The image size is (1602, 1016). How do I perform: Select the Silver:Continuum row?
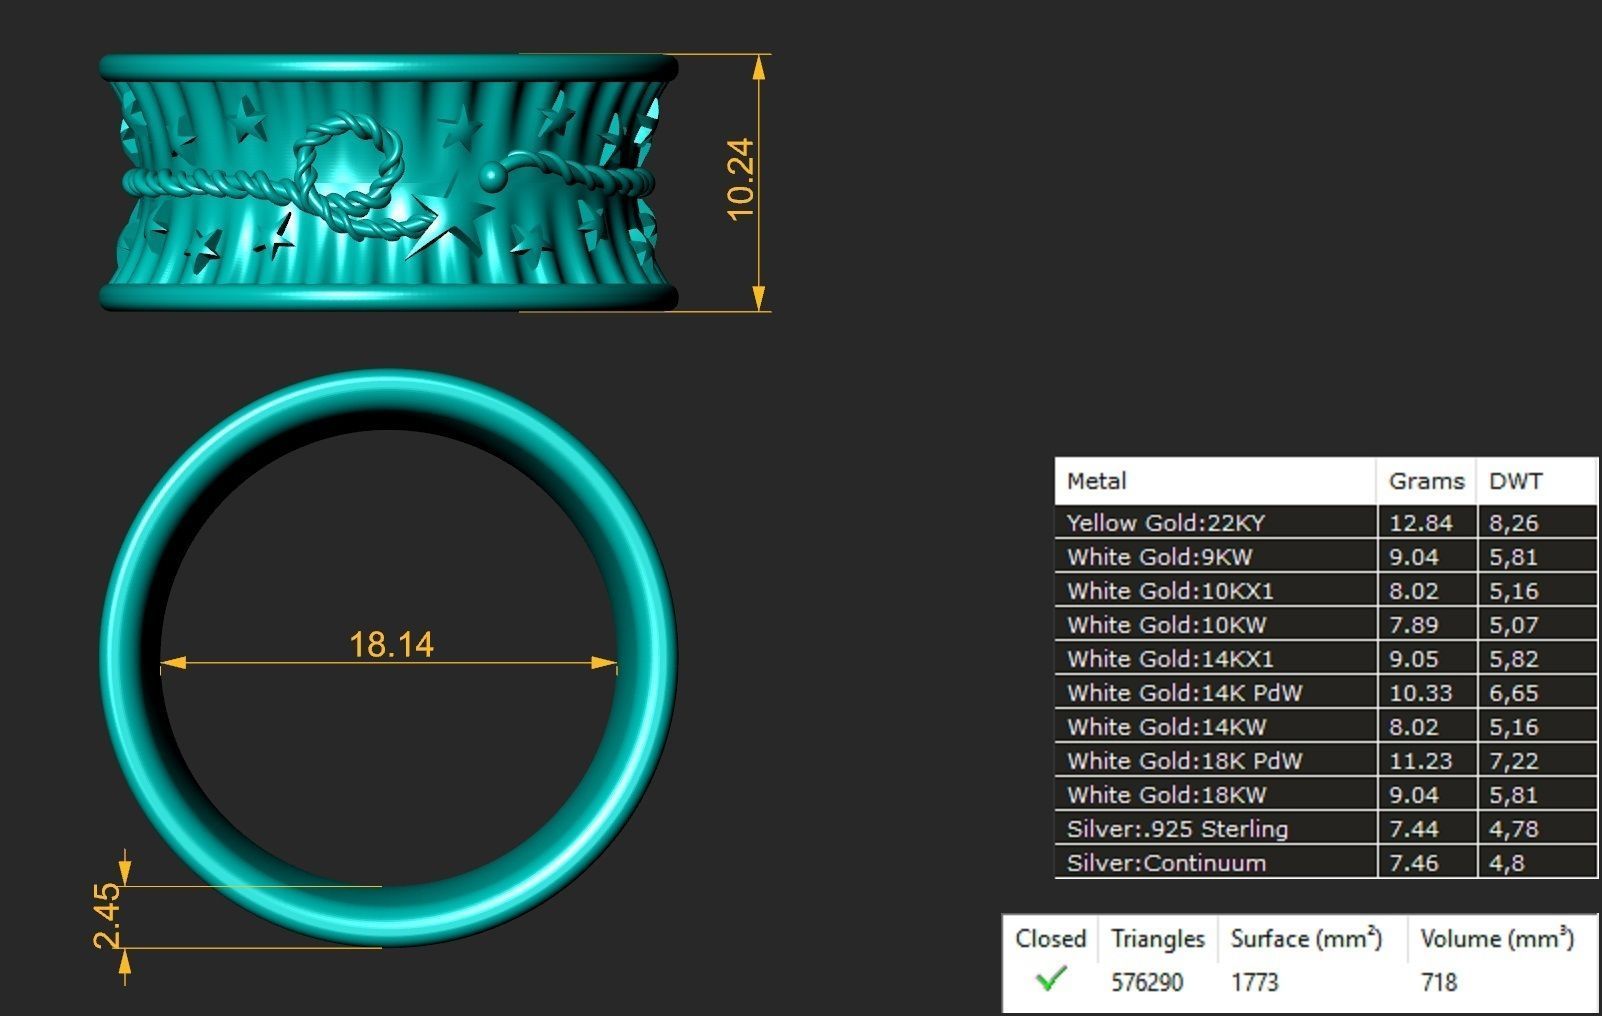point(1166,863)
